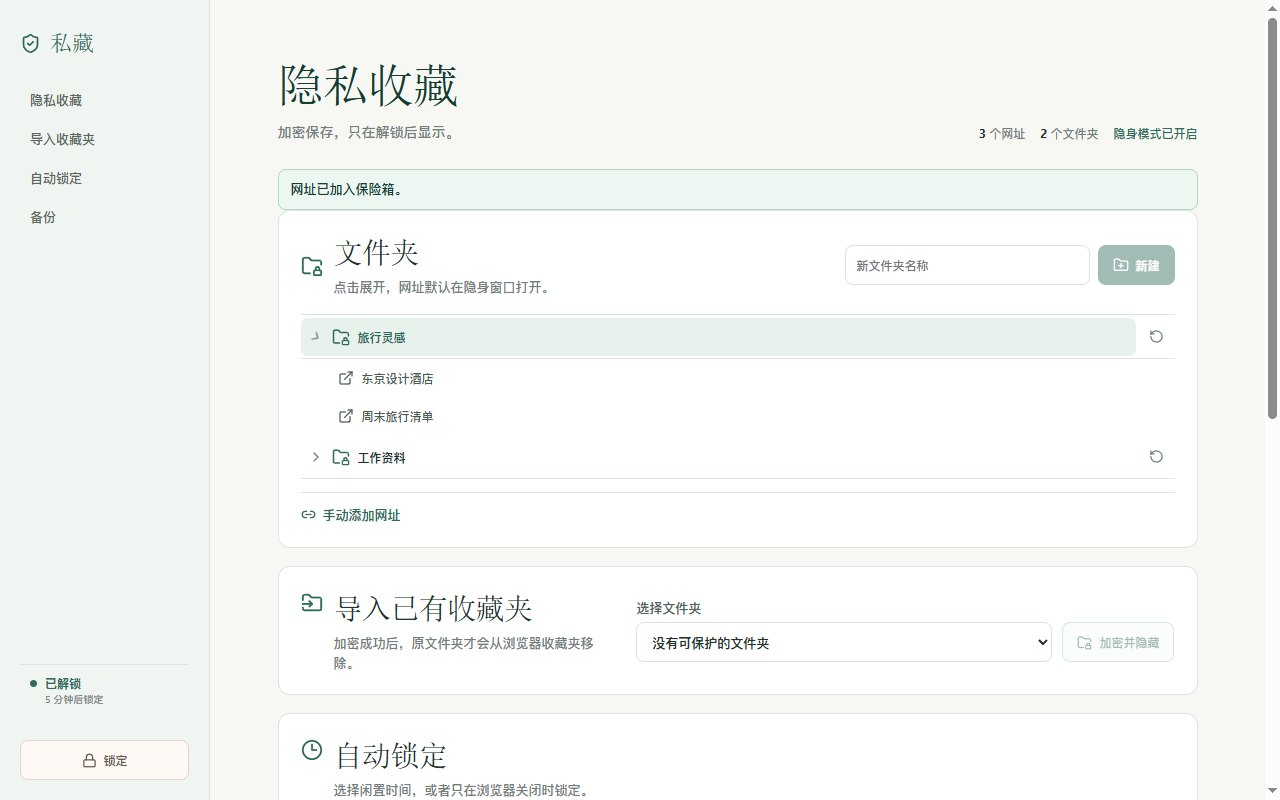The height and width of the screenshot is (800, 1280).
Task: Click 手动添加网址 link
Action: click(361, 515)
